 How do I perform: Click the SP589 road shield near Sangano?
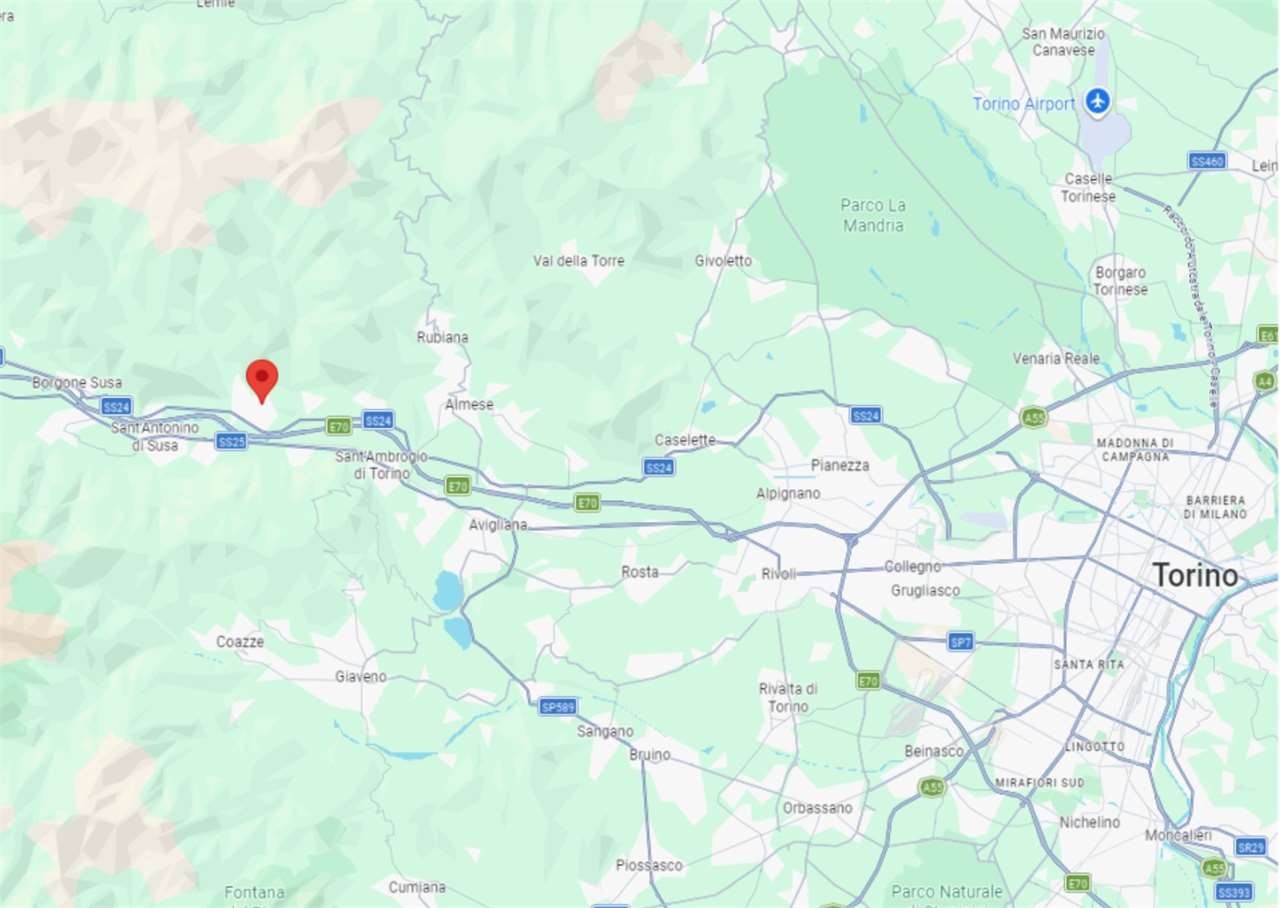tap(558, 707)
